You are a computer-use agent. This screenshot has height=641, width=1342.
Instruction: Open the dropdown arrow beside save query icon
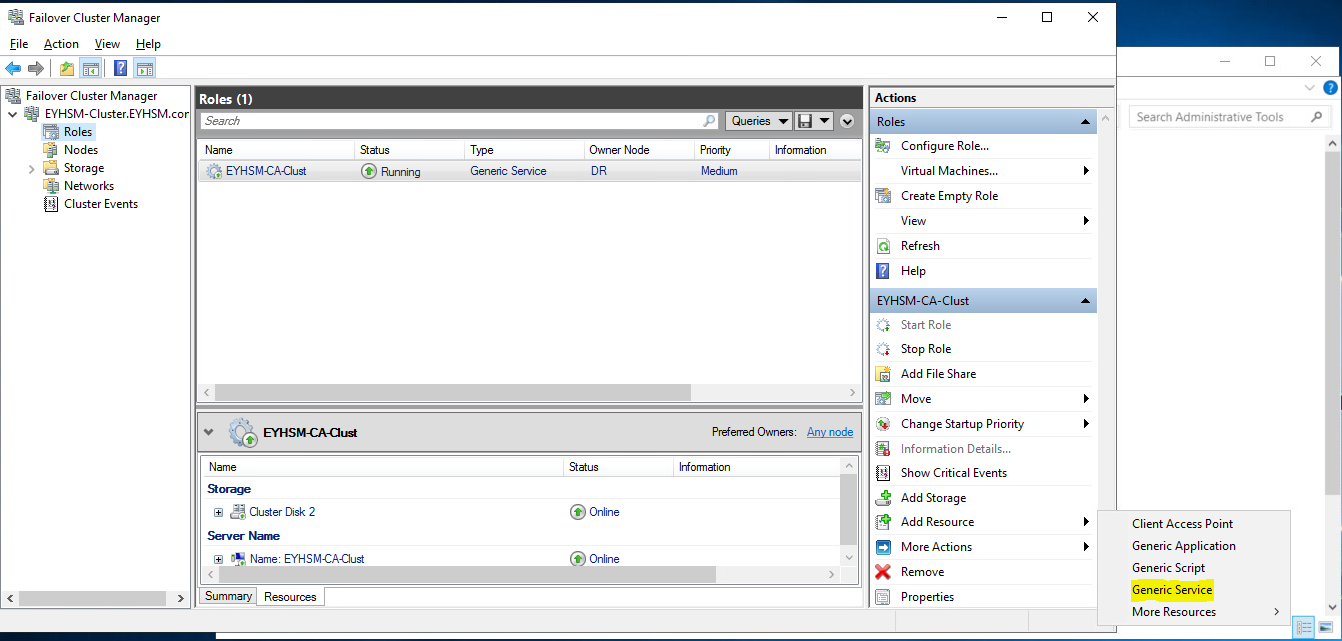coord(824,121)
